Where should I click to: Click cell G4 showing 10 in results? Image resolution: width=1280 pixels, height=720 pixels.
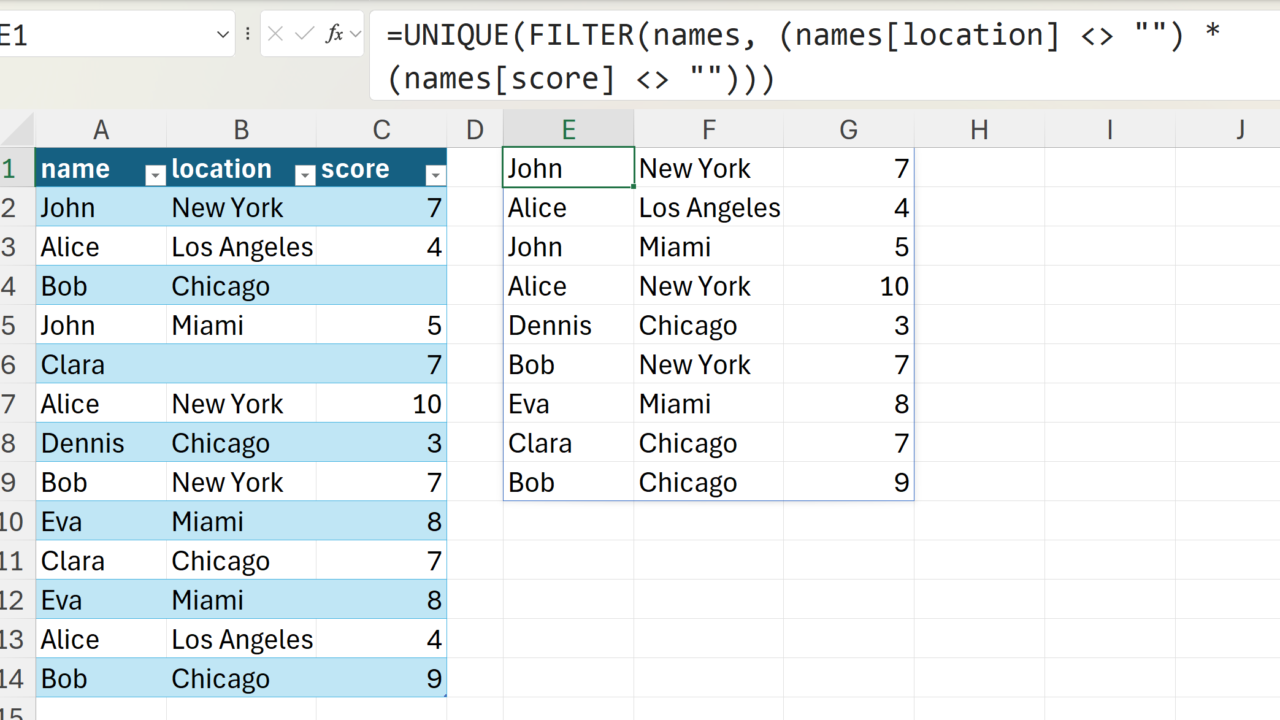point(848,286)
